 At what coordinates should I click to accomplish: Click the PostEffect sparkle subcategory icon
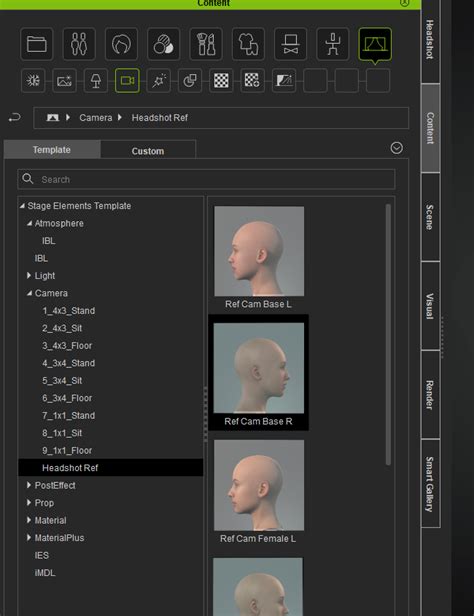[x=159, y=81]
